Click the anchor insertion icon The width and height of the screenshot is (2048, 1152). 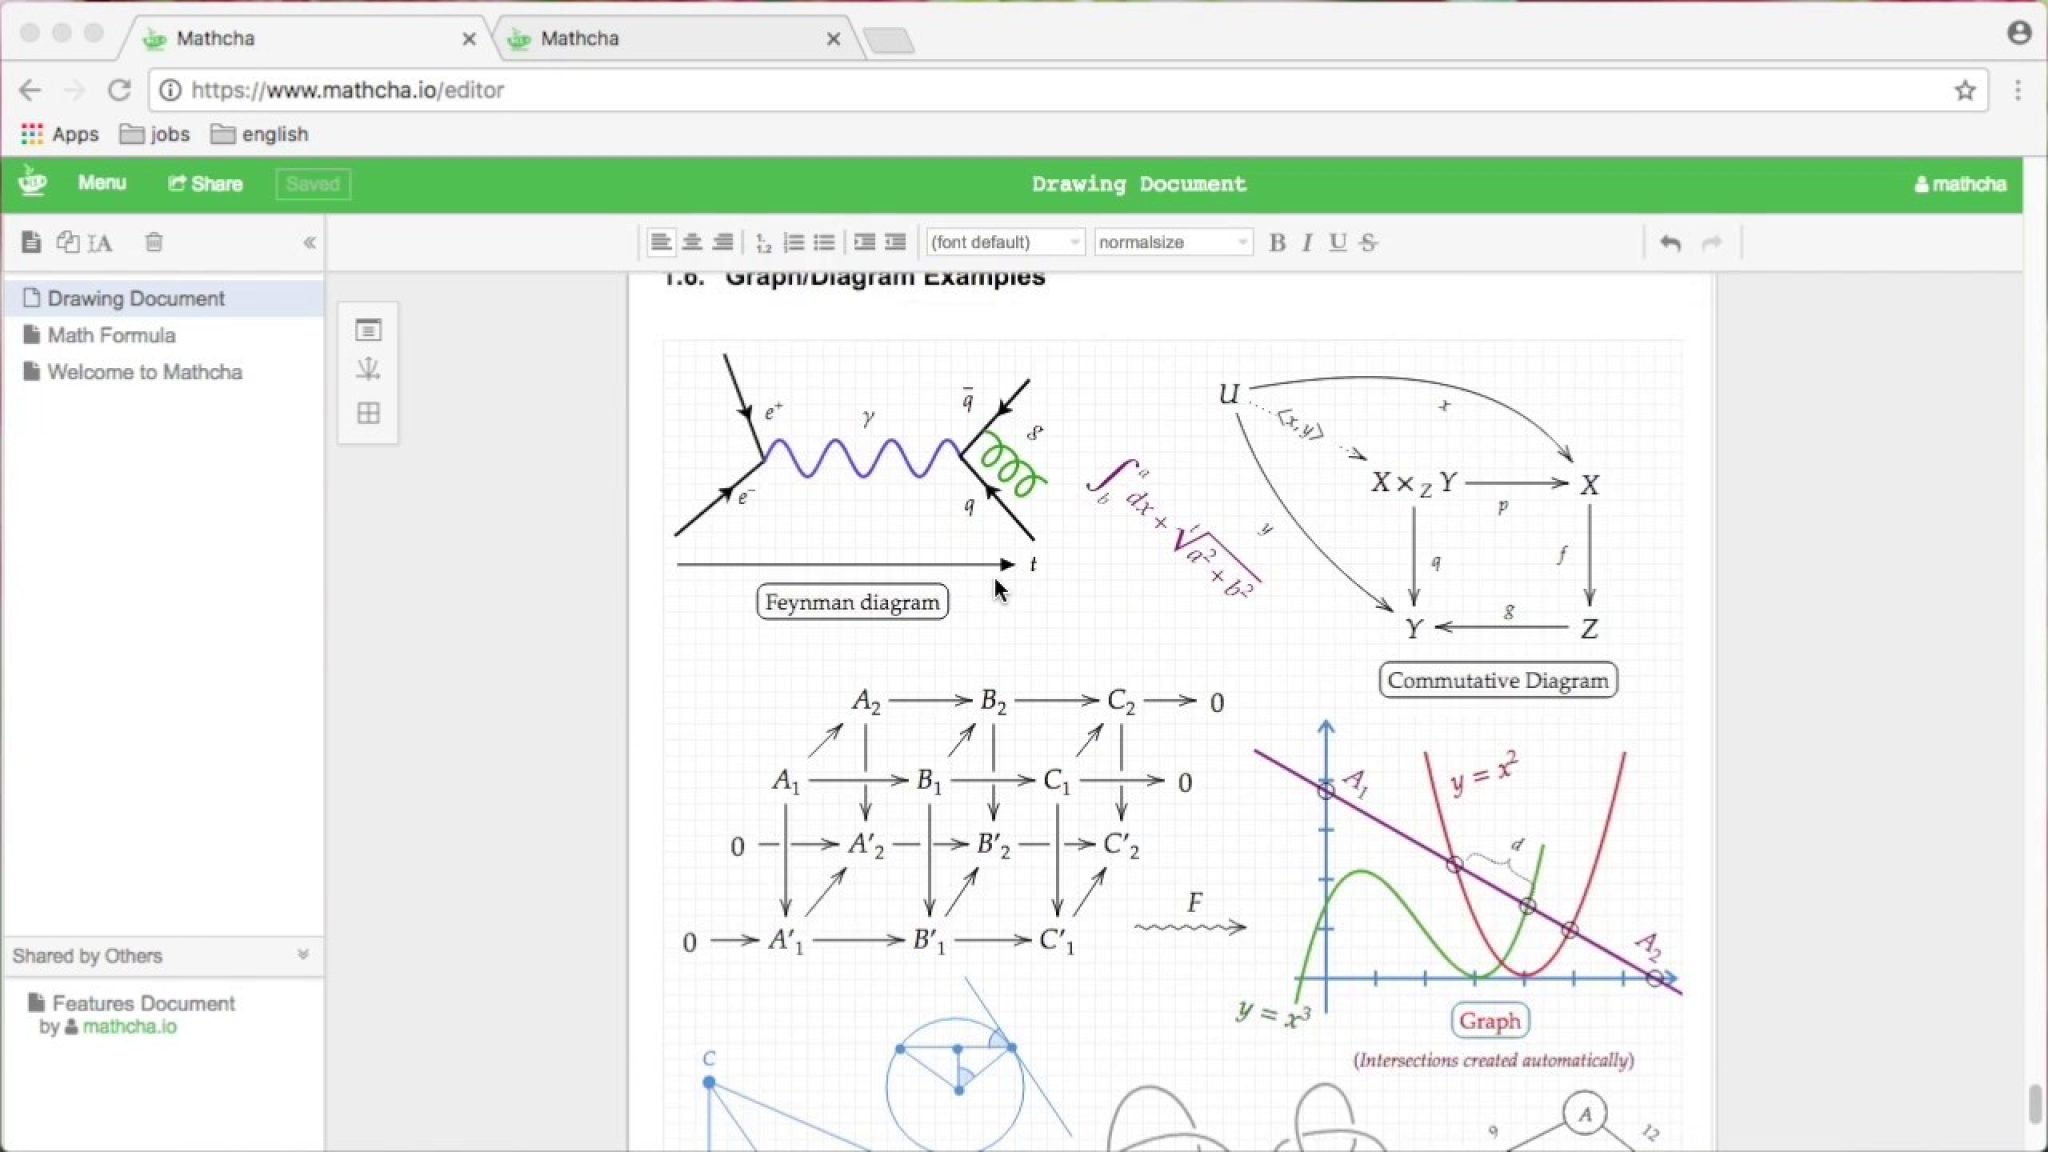[369, 369]
